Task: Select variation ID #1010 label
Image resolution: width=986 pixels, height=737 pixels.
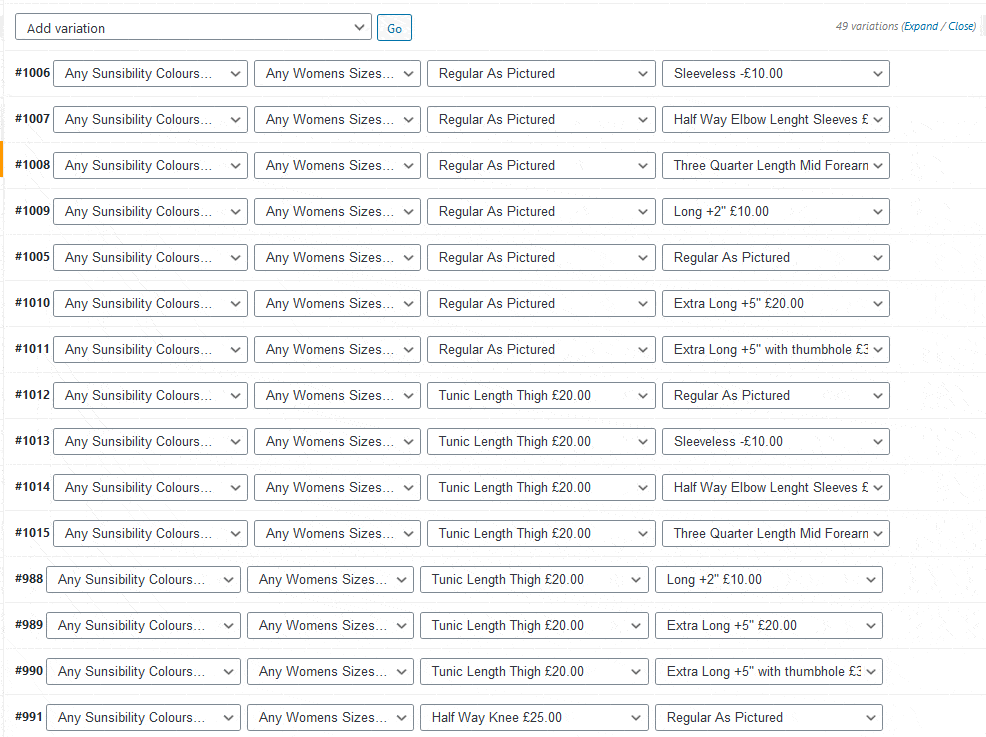Action: click(33, 302)
